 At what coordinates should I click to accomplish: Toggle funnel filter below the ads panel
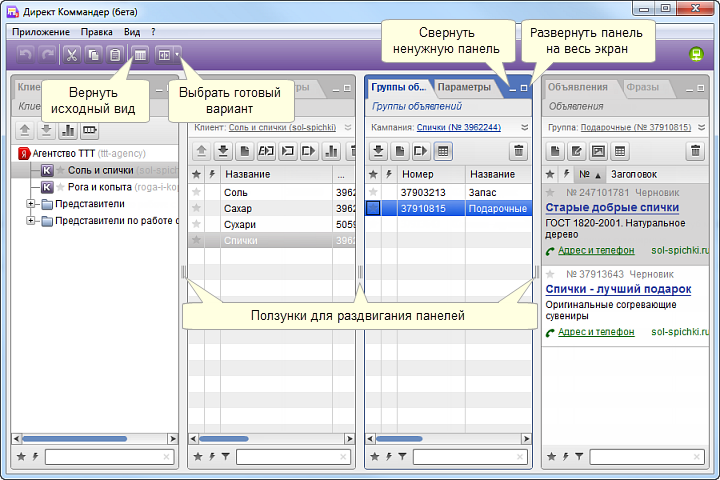pyautogui.click(x=579, y=457)
